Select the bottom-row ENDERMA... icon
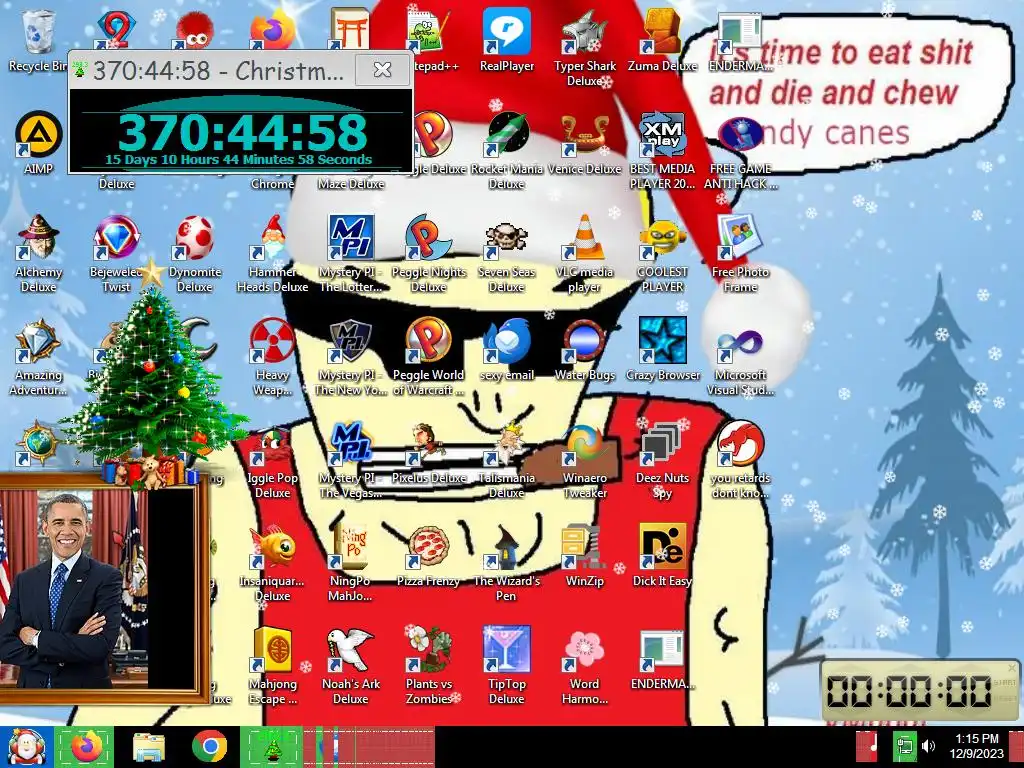 coord(662,659)
